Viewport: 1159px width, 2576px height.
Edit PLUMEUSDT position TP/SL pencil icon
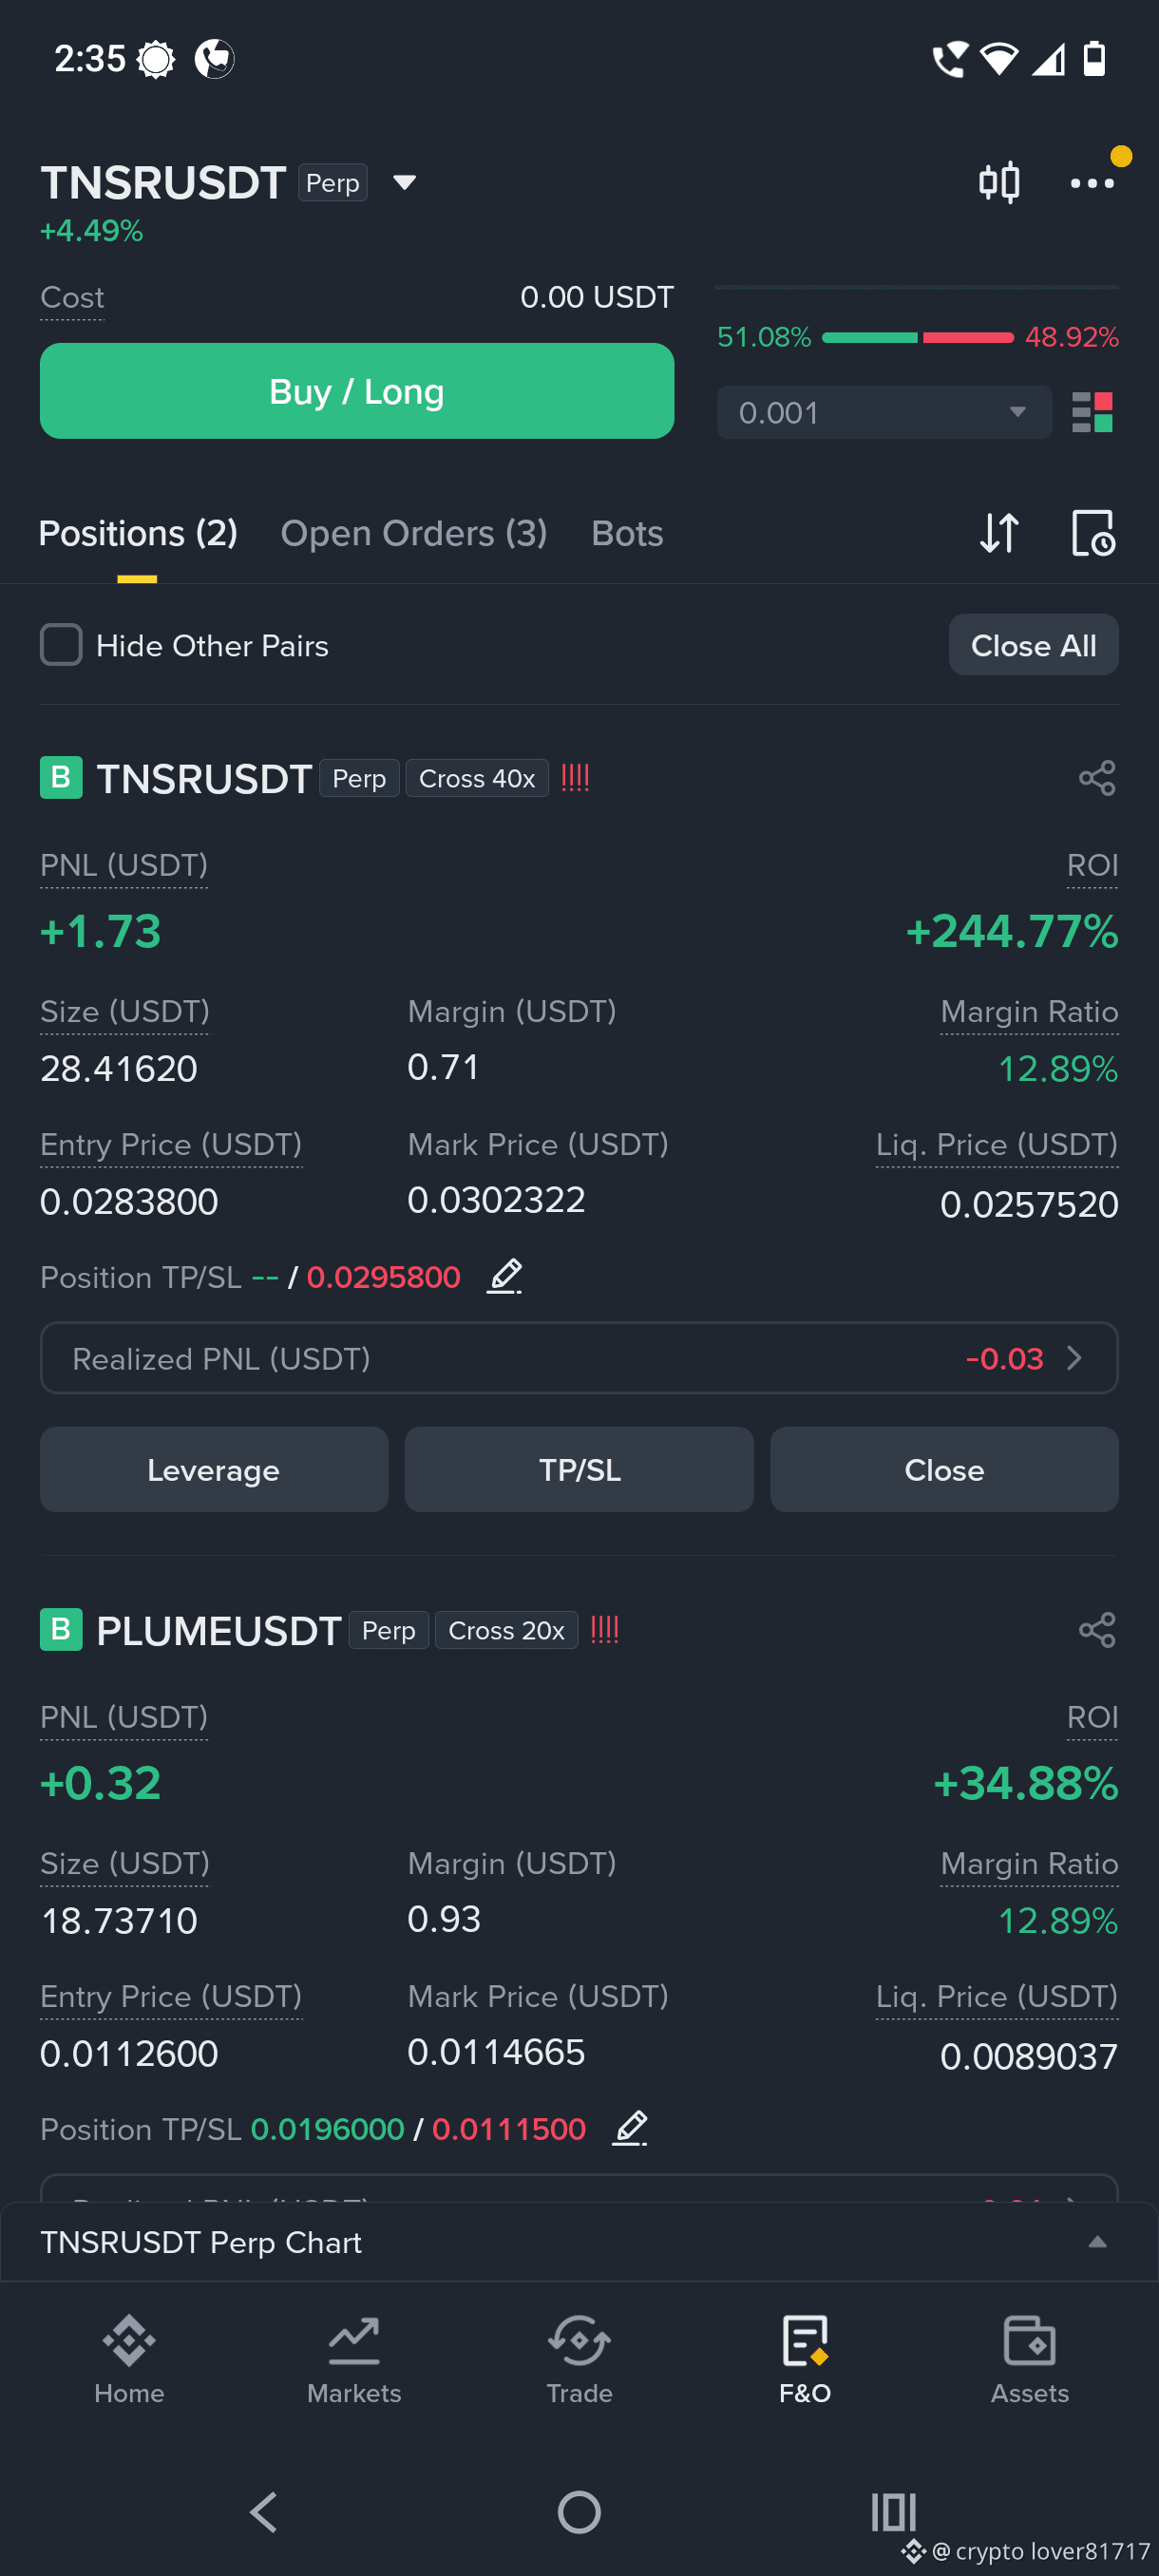[630, 2128]
